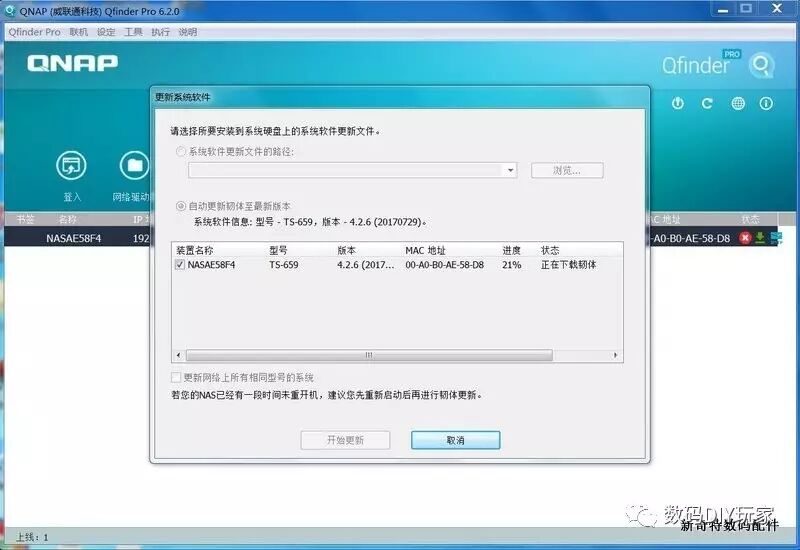Open the 设定 menu
The width and height of the screenshot is (800, 550).
point(106,32)
